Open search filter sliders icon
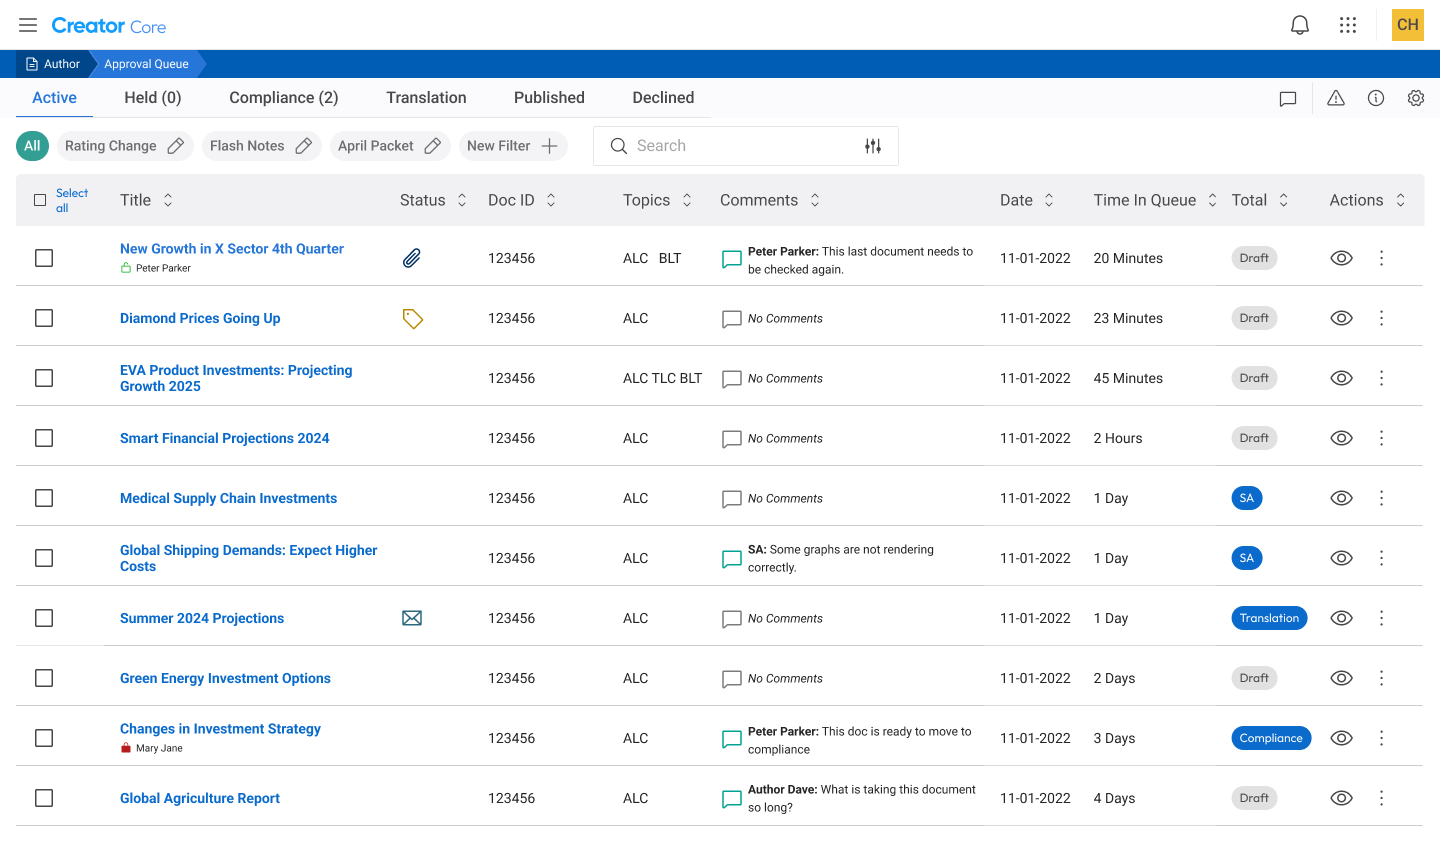Screen dimensions: 1440x860 click(x=873, y=146)
